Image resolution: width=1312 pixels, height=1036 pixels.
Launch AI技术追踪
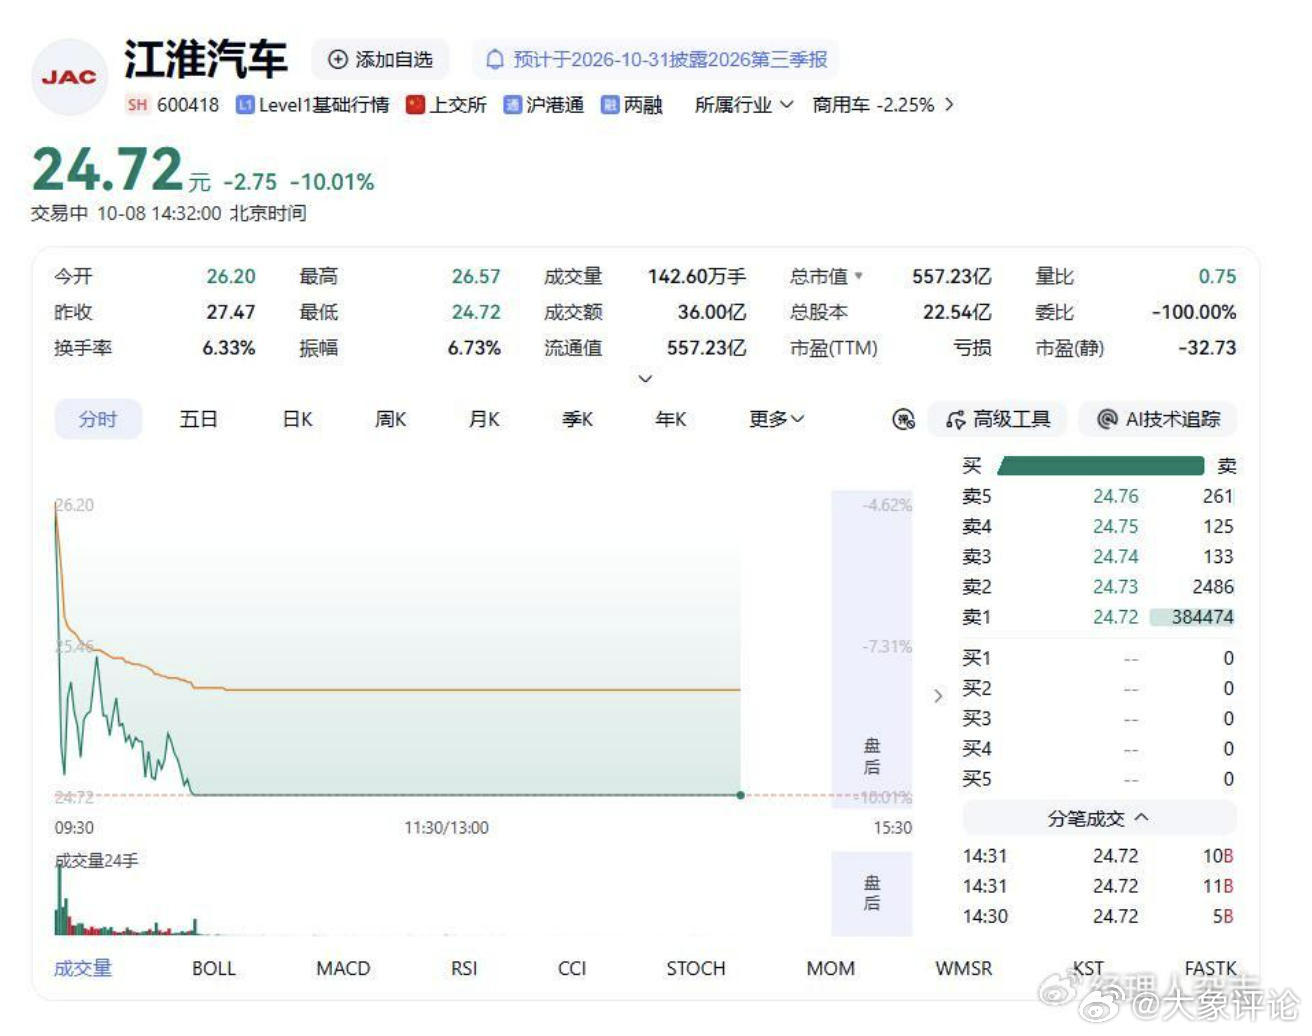1158,419
